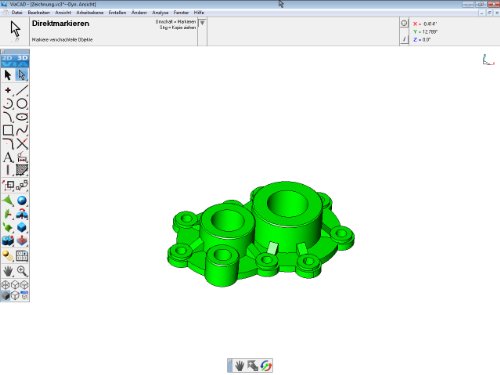Open the spline curve tool flyout
Image resolution: width=500 pixels, height=375 pixels.
pos(22,130)
